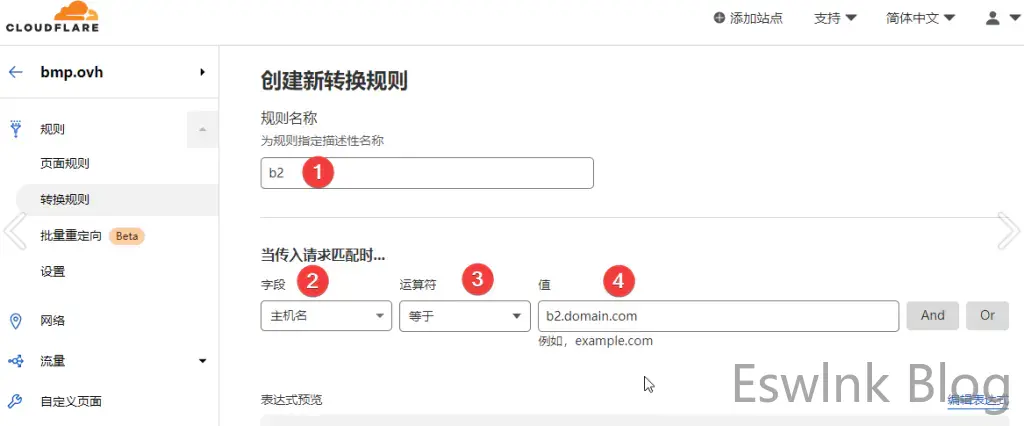Expand the 流量 sidebar section arrow

pos(202,361)
